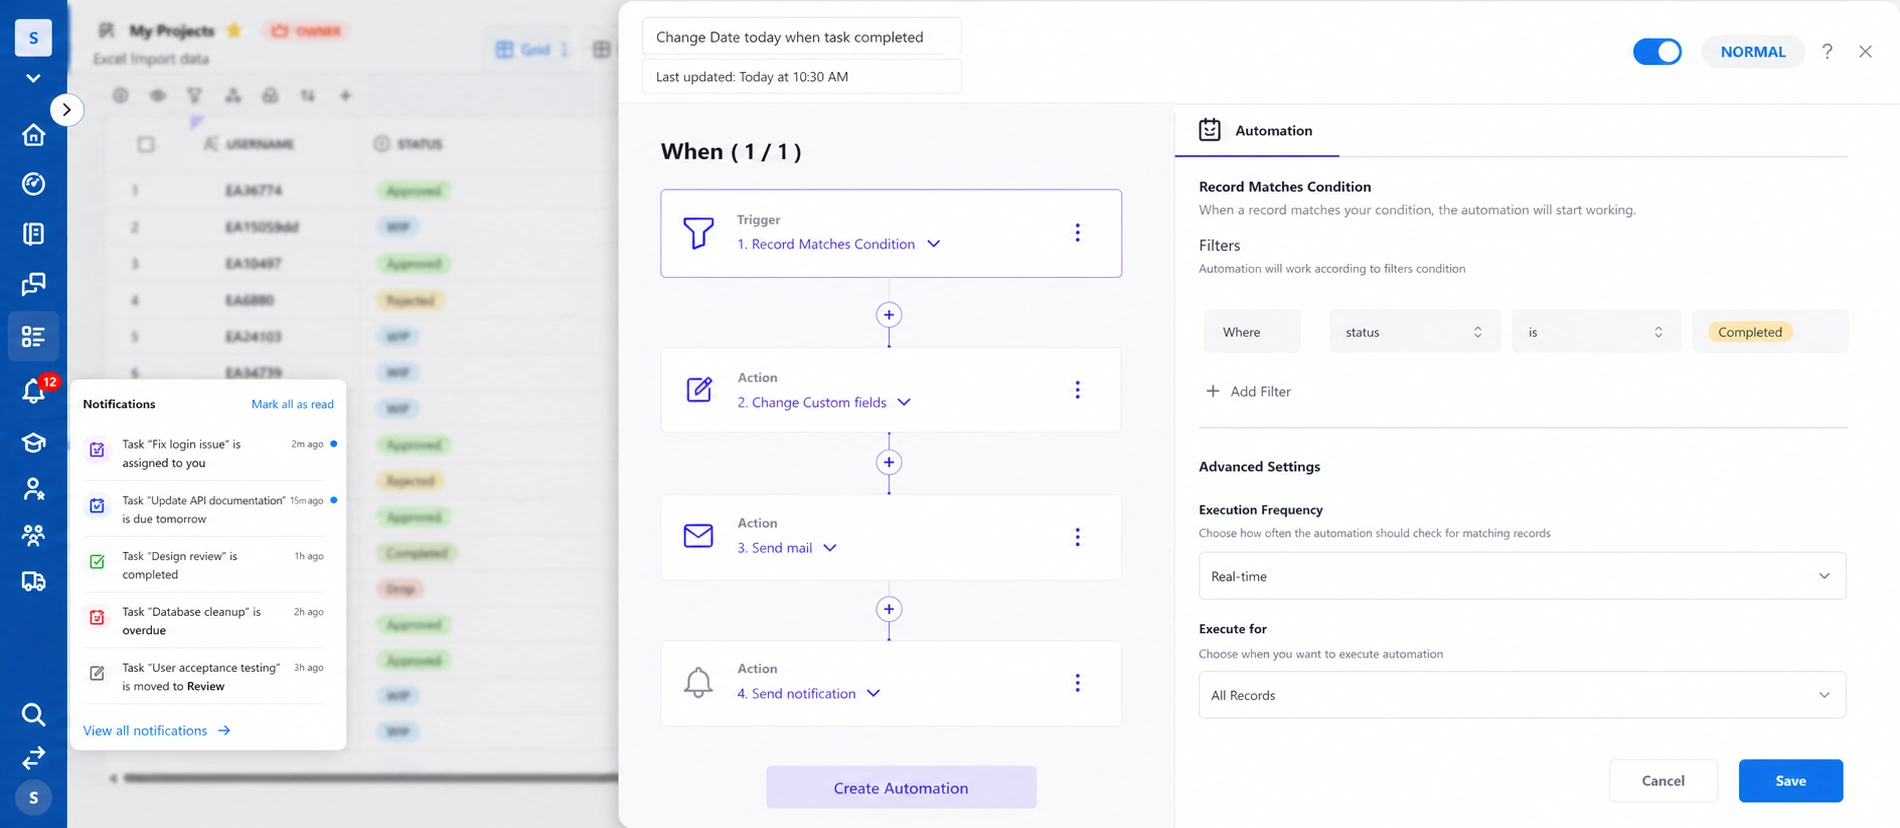Open the Home icon in sidebar
This screenshot has width=1900, height=828.
click(x=33, y=135)
